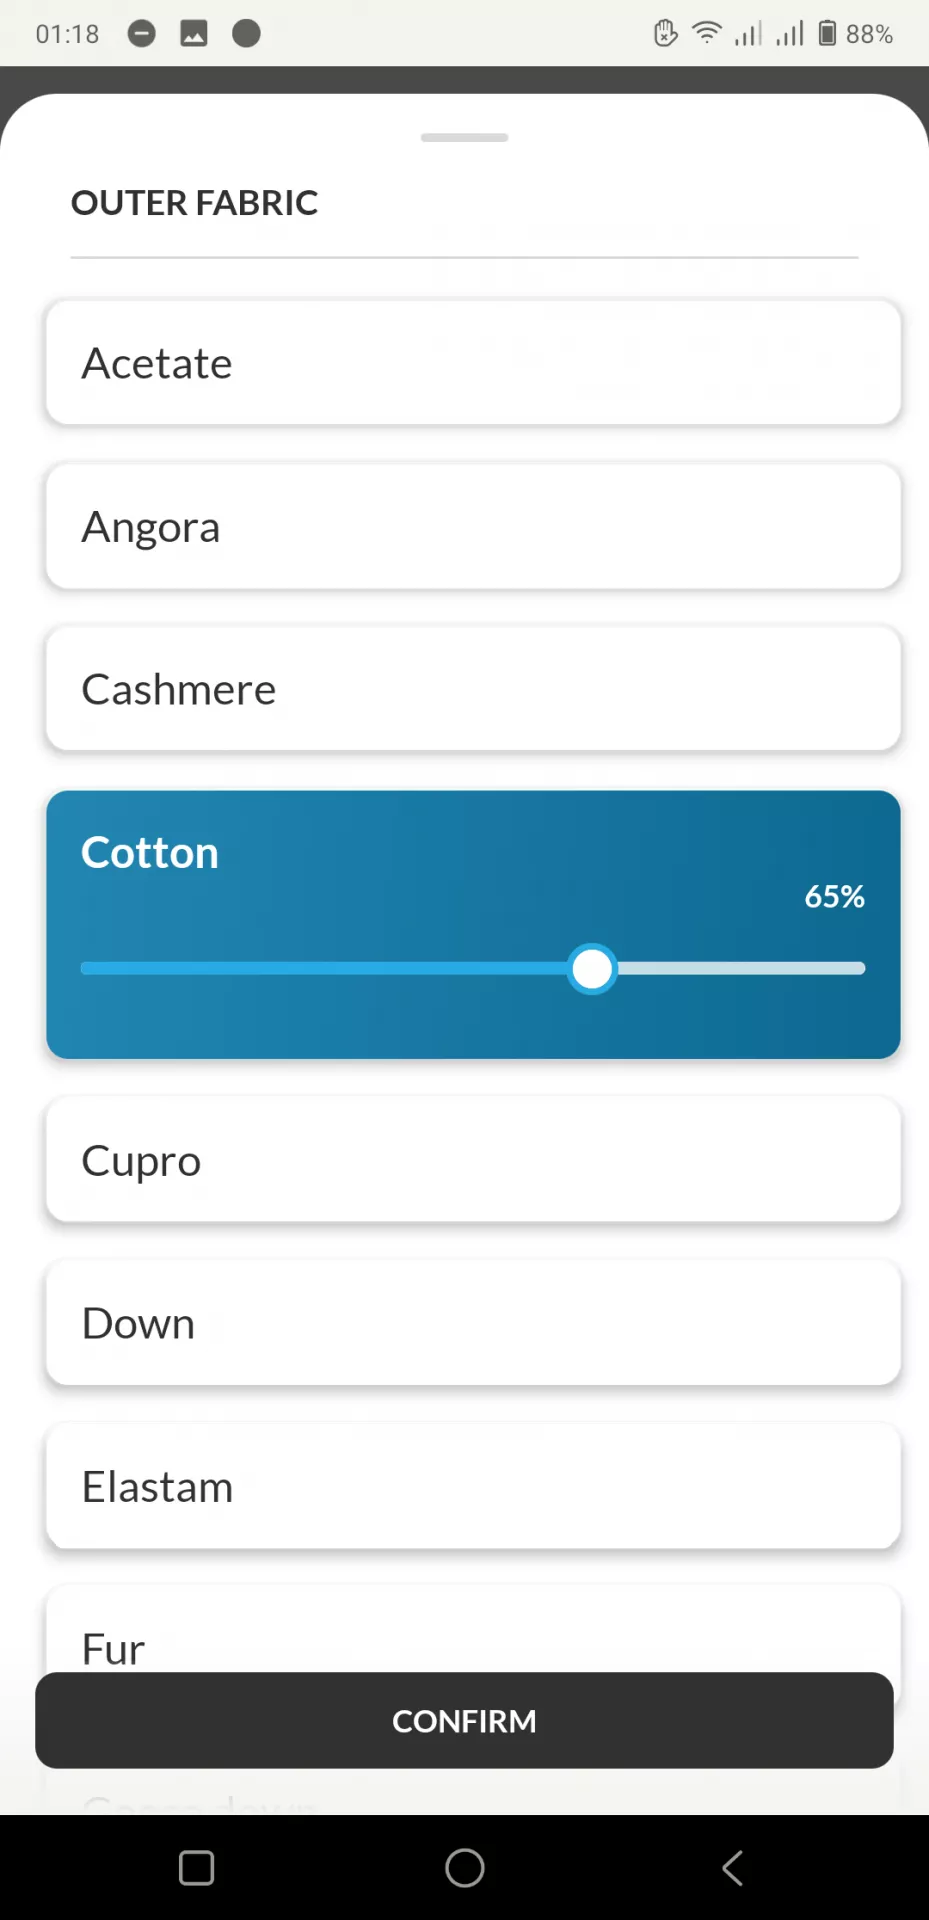Select the Angora fabric option
This screenshot has height=1920, width=929.
point(473,526)
